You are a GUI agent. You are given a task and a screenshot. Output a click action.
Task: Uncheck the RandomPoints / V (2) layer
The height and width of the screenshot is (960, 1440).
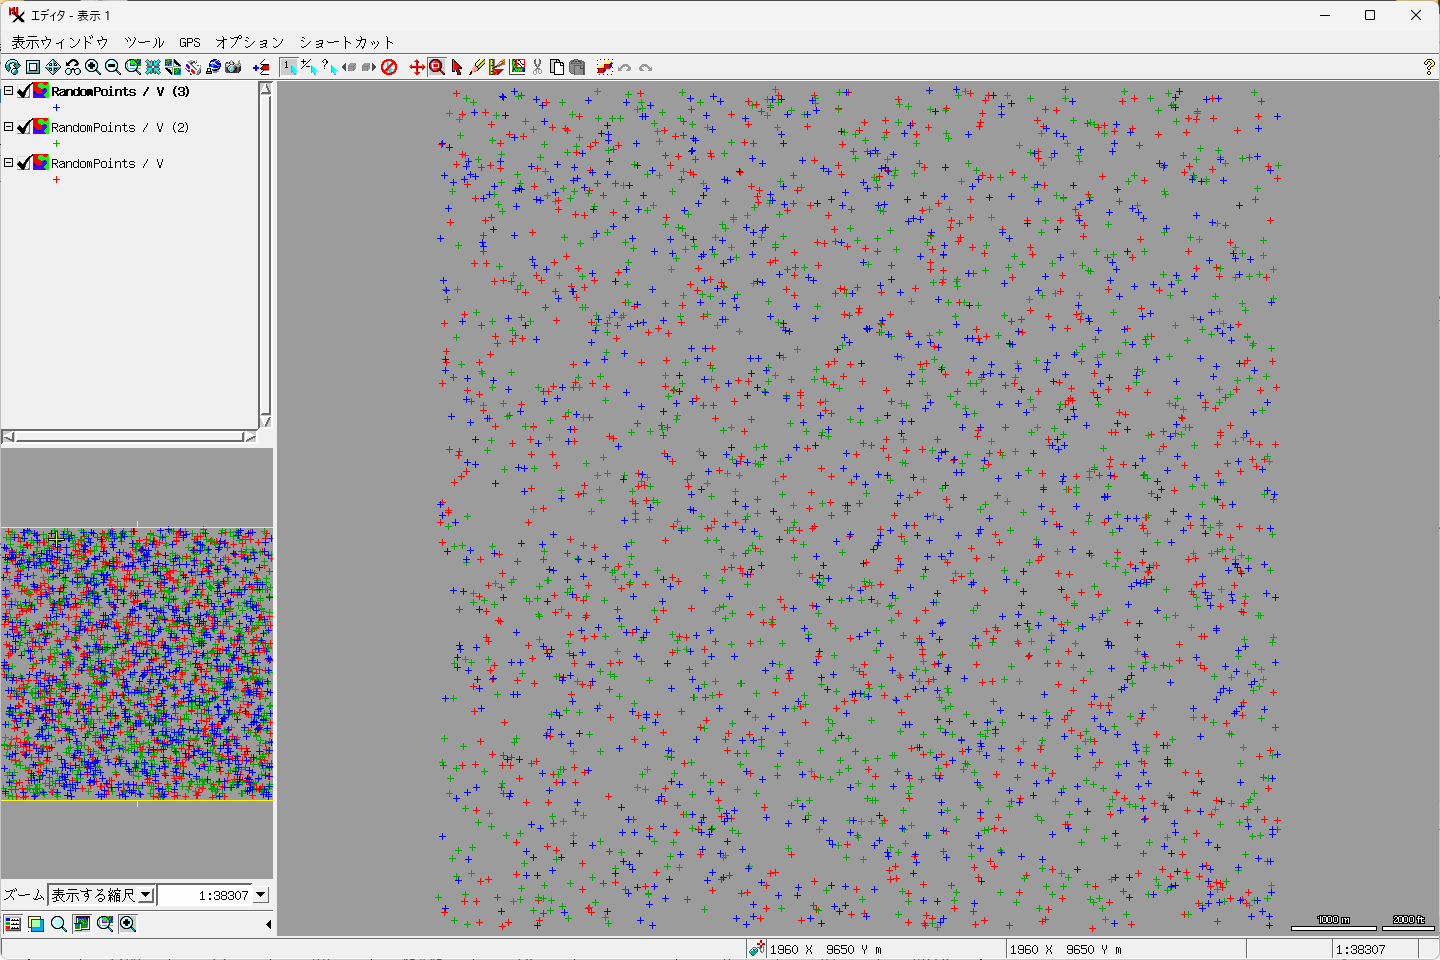click(24, 127)
